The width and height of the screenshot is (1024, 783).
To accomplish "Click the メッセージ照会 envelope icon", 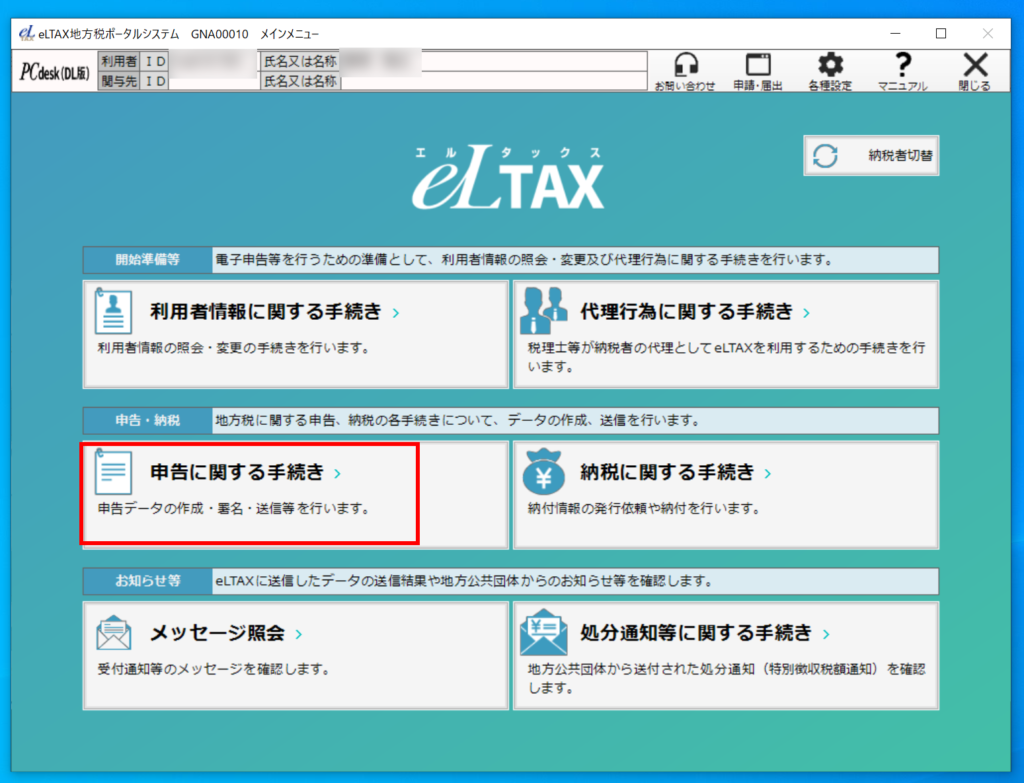I will pos(113,633).
